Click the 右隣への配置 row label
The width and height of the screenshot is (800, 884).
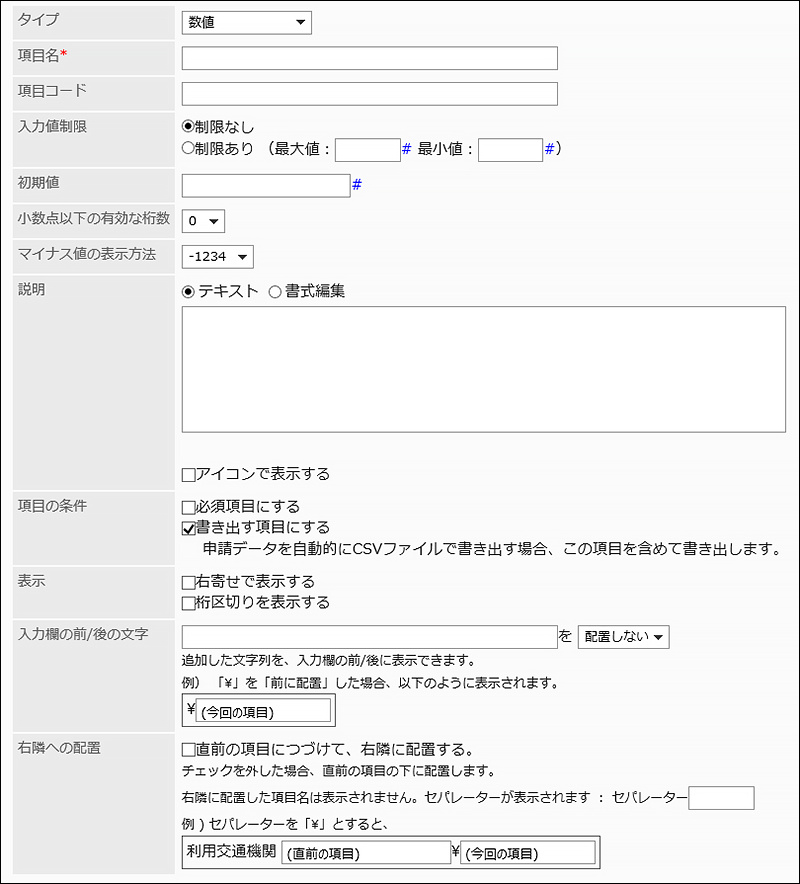[x=59, y=748]
